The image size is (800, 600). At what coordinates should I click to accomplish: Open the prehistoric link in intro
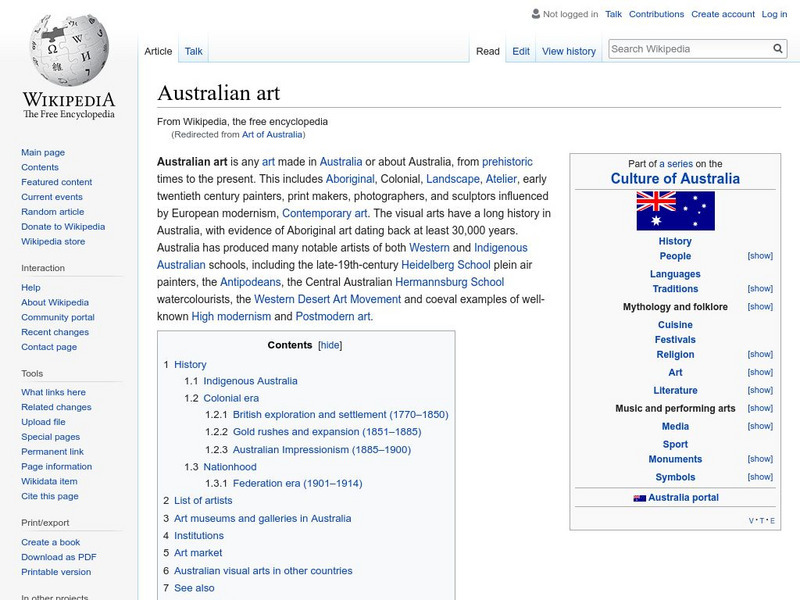507,162
